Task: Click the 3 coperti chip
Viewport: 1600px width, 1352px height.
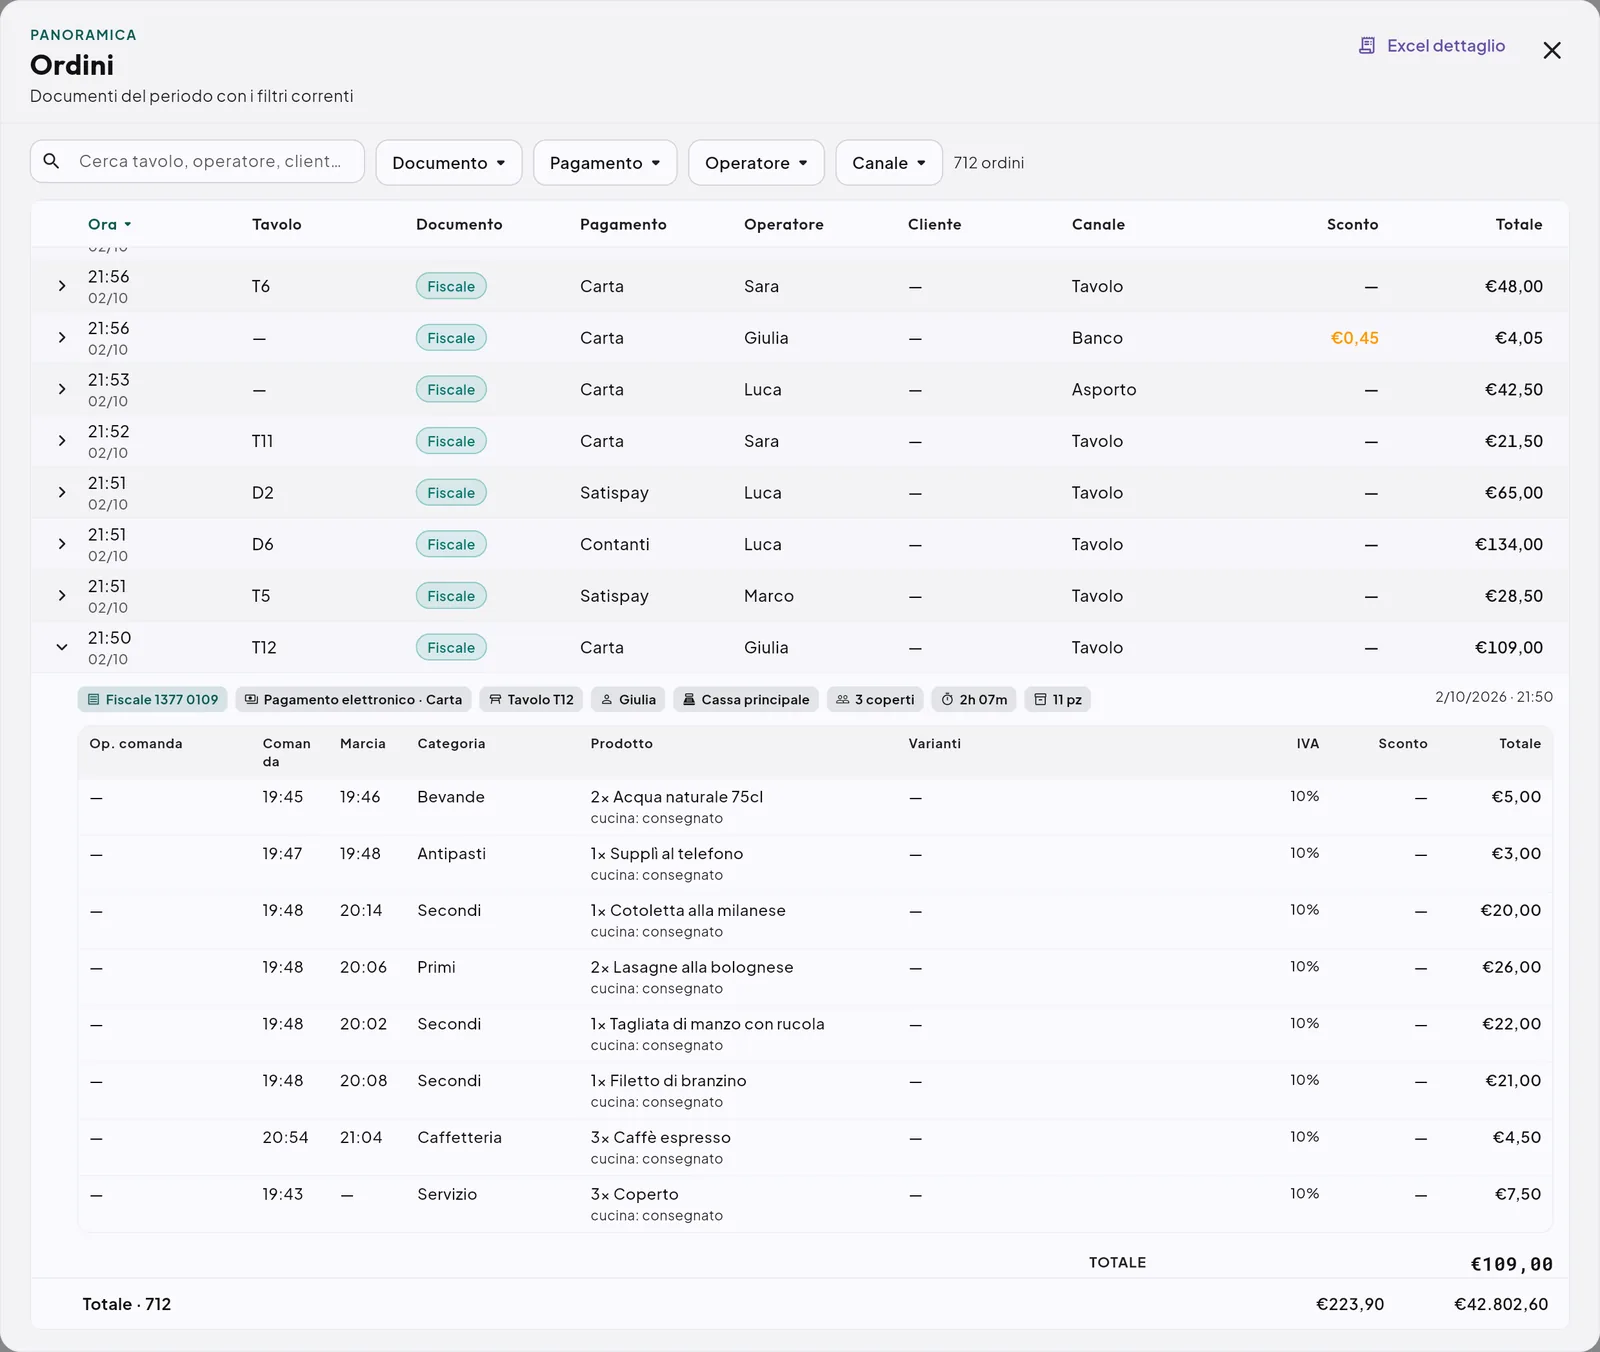Action: pos(876,699)
